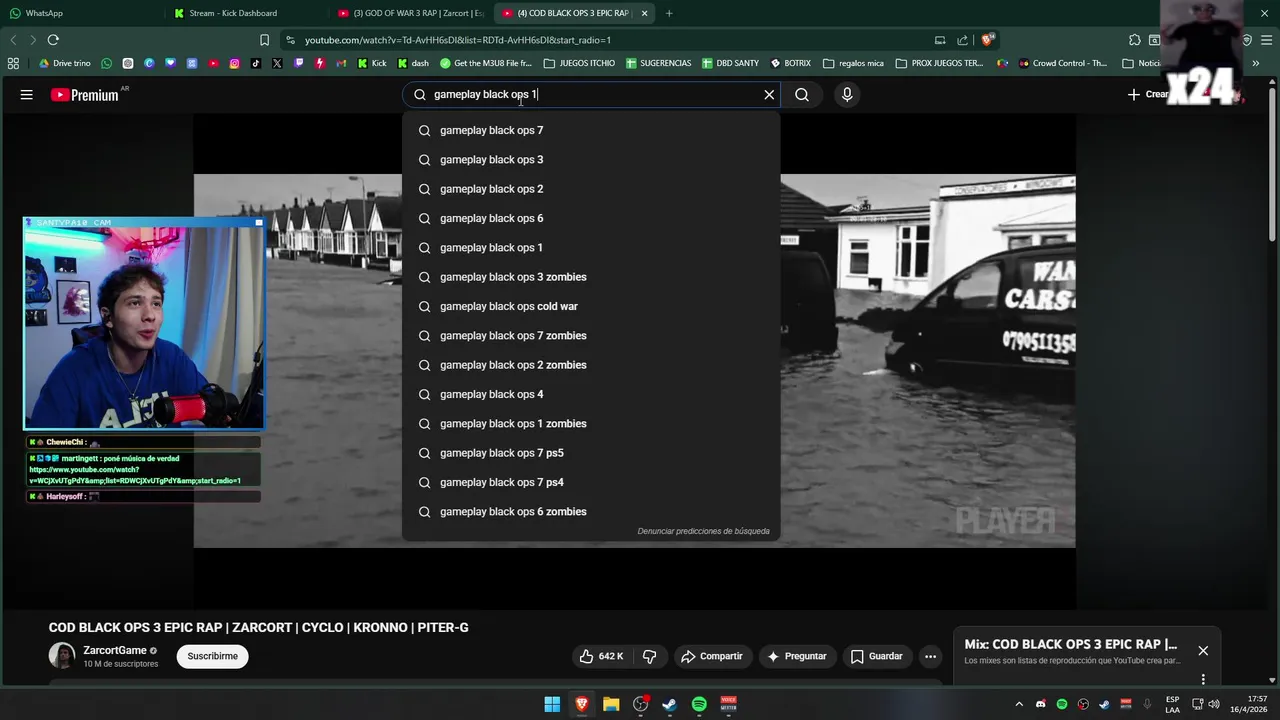Image resolution: width=1280 pixels, height=720 pixels.
Task: Open the JUEGOS ITCHIO bookmarks folder
Action: point(579,63)
